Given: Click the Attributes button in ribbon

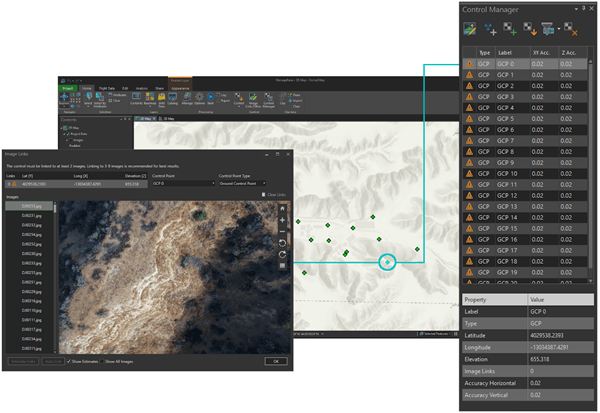Looking at the screenshot, I should click(118, 95).
